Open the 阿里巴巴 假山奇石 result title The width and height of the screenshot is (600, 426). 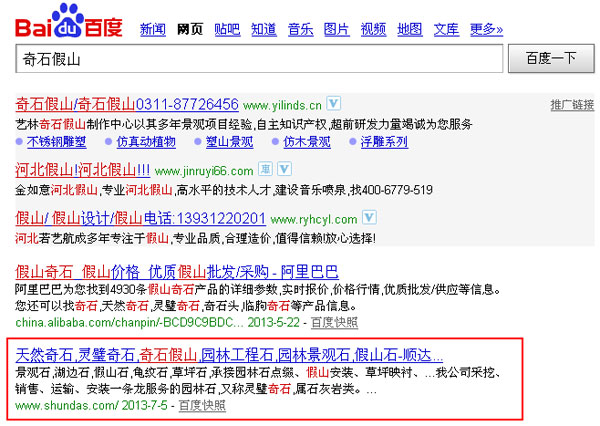tap(177, 272)
